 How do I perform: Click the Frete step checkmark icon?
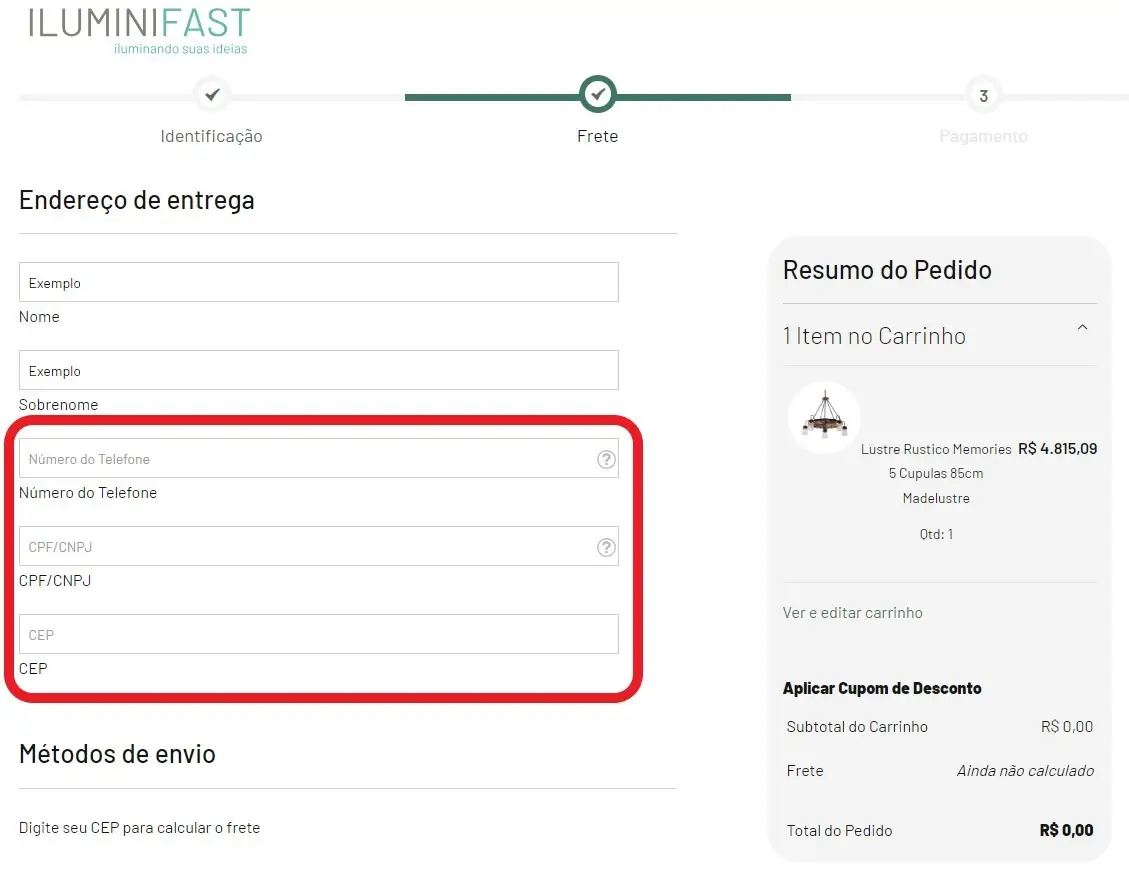597,95
